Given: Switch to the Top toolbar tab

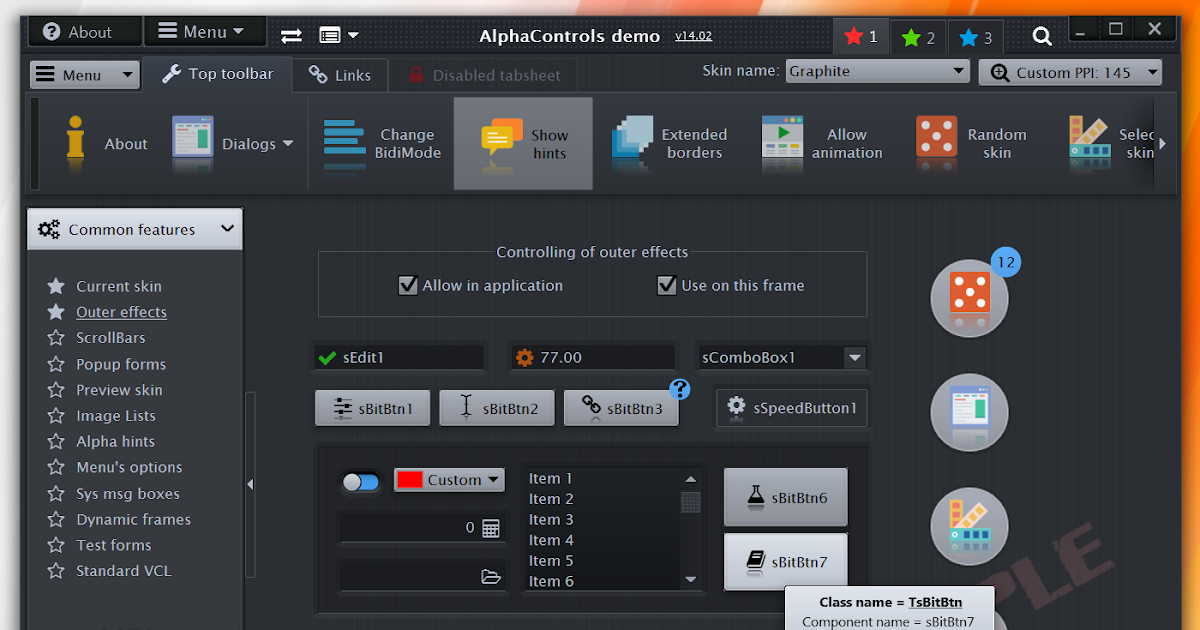Looking at the screenshot, I should [217, 73].
